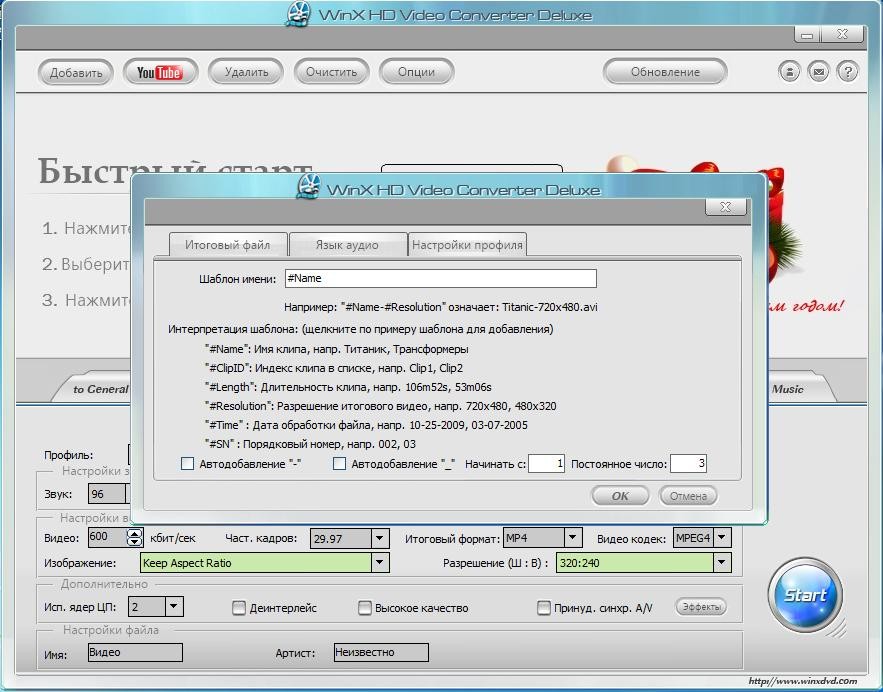Click the Начинать с number field

pyautogui.click(x=546, y=463)
